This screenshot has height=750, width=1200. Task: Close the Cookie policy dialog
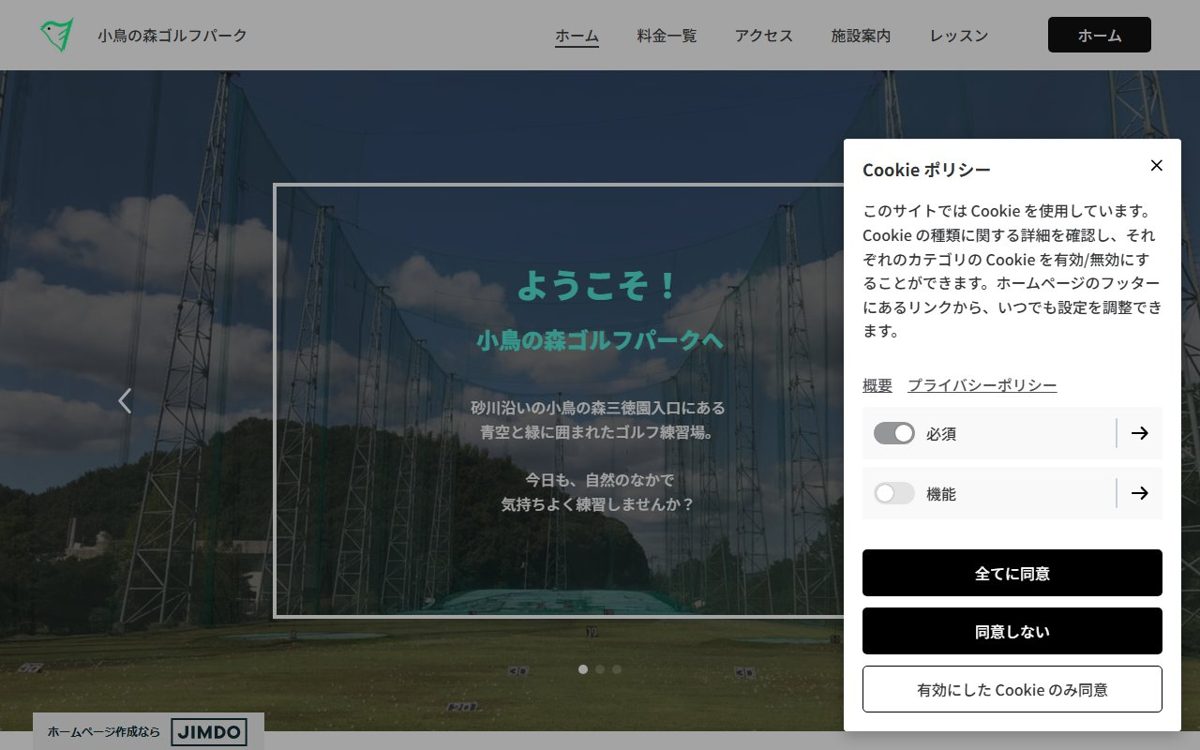[1156, 165]
